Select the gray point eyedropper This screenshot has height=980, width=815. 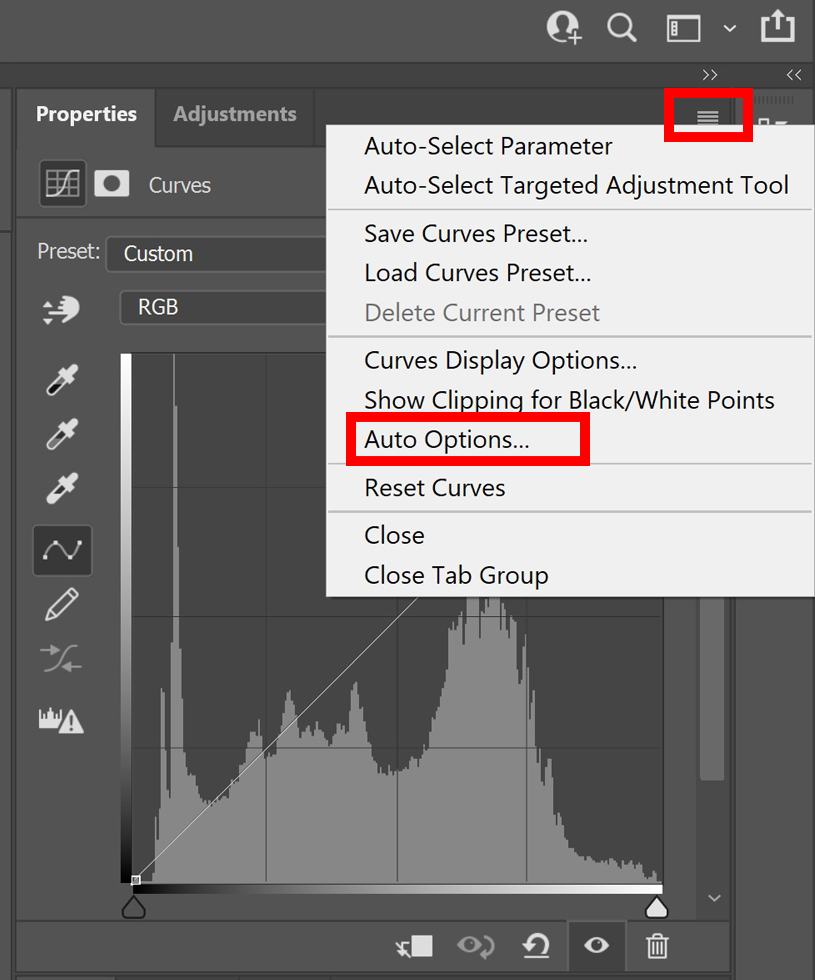pyautogui.click(x=62, y=435)
